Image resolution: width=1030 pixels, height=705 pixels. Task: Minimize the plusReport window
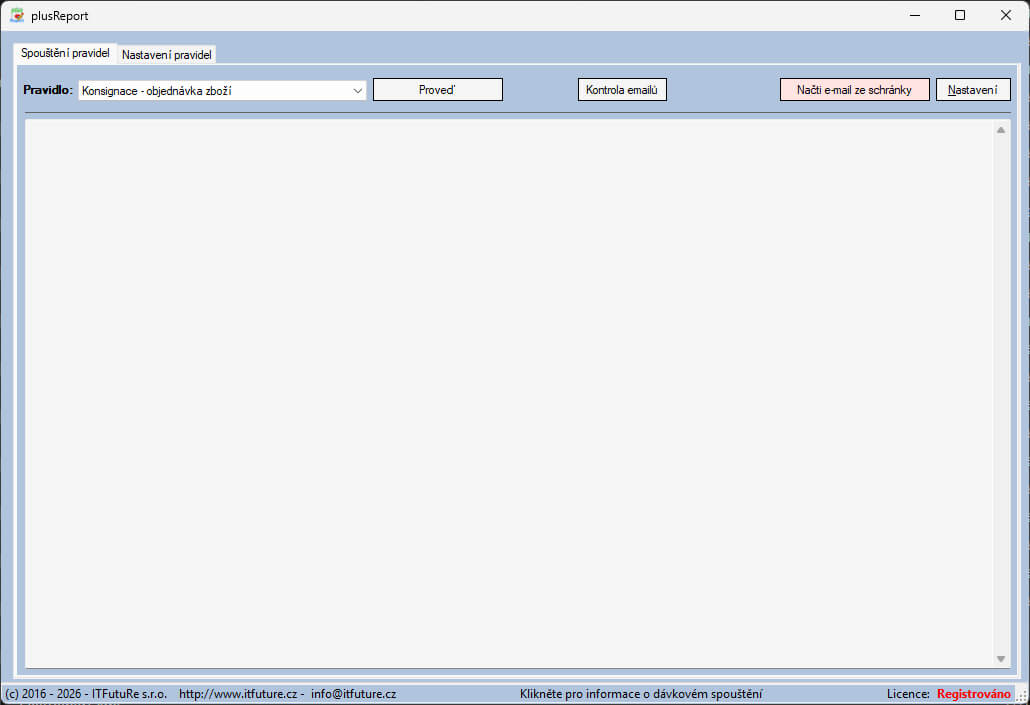[x=914, y=15]
